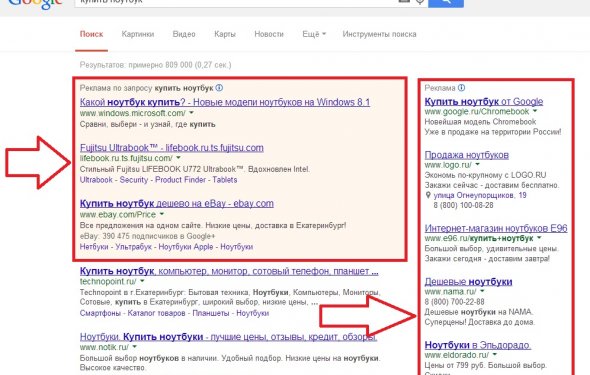Click the lifebook.ru.ts.fujitsu.com/ green URL

tap(126, 158)
